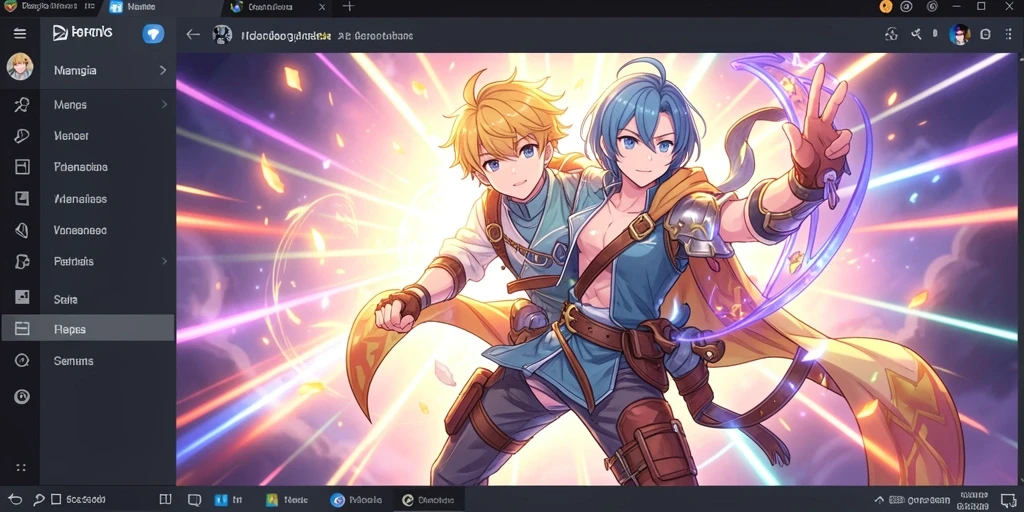Click the back arrow beside the title
Viewport: 1024px width, 512px height.
193,35
